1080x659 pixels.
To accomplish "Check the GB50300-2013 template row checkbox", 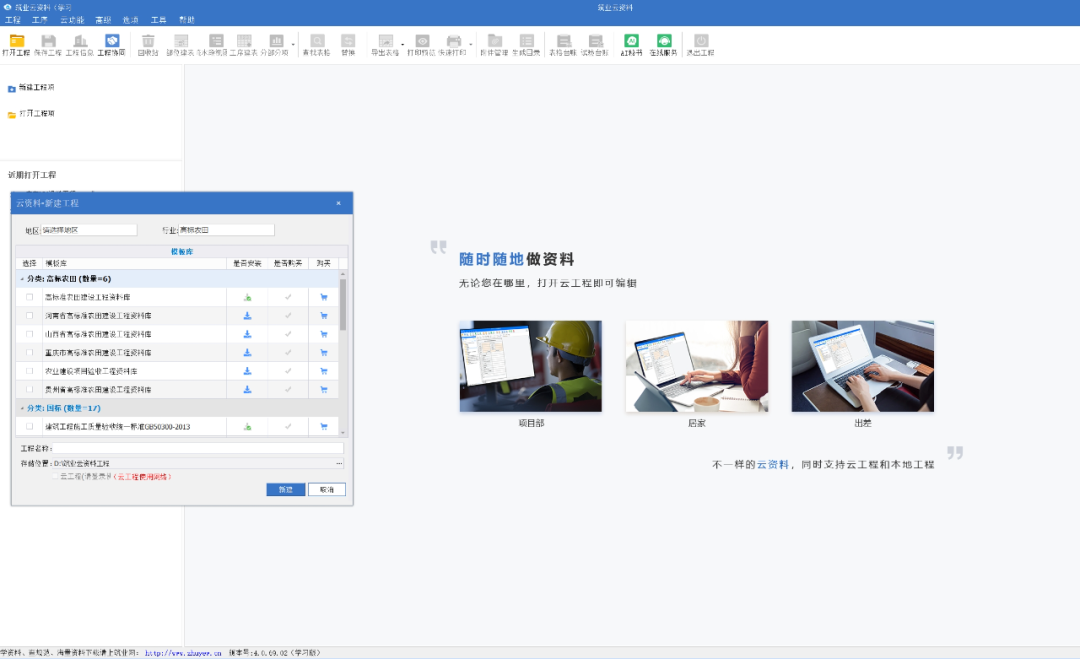I will [30, 426].
